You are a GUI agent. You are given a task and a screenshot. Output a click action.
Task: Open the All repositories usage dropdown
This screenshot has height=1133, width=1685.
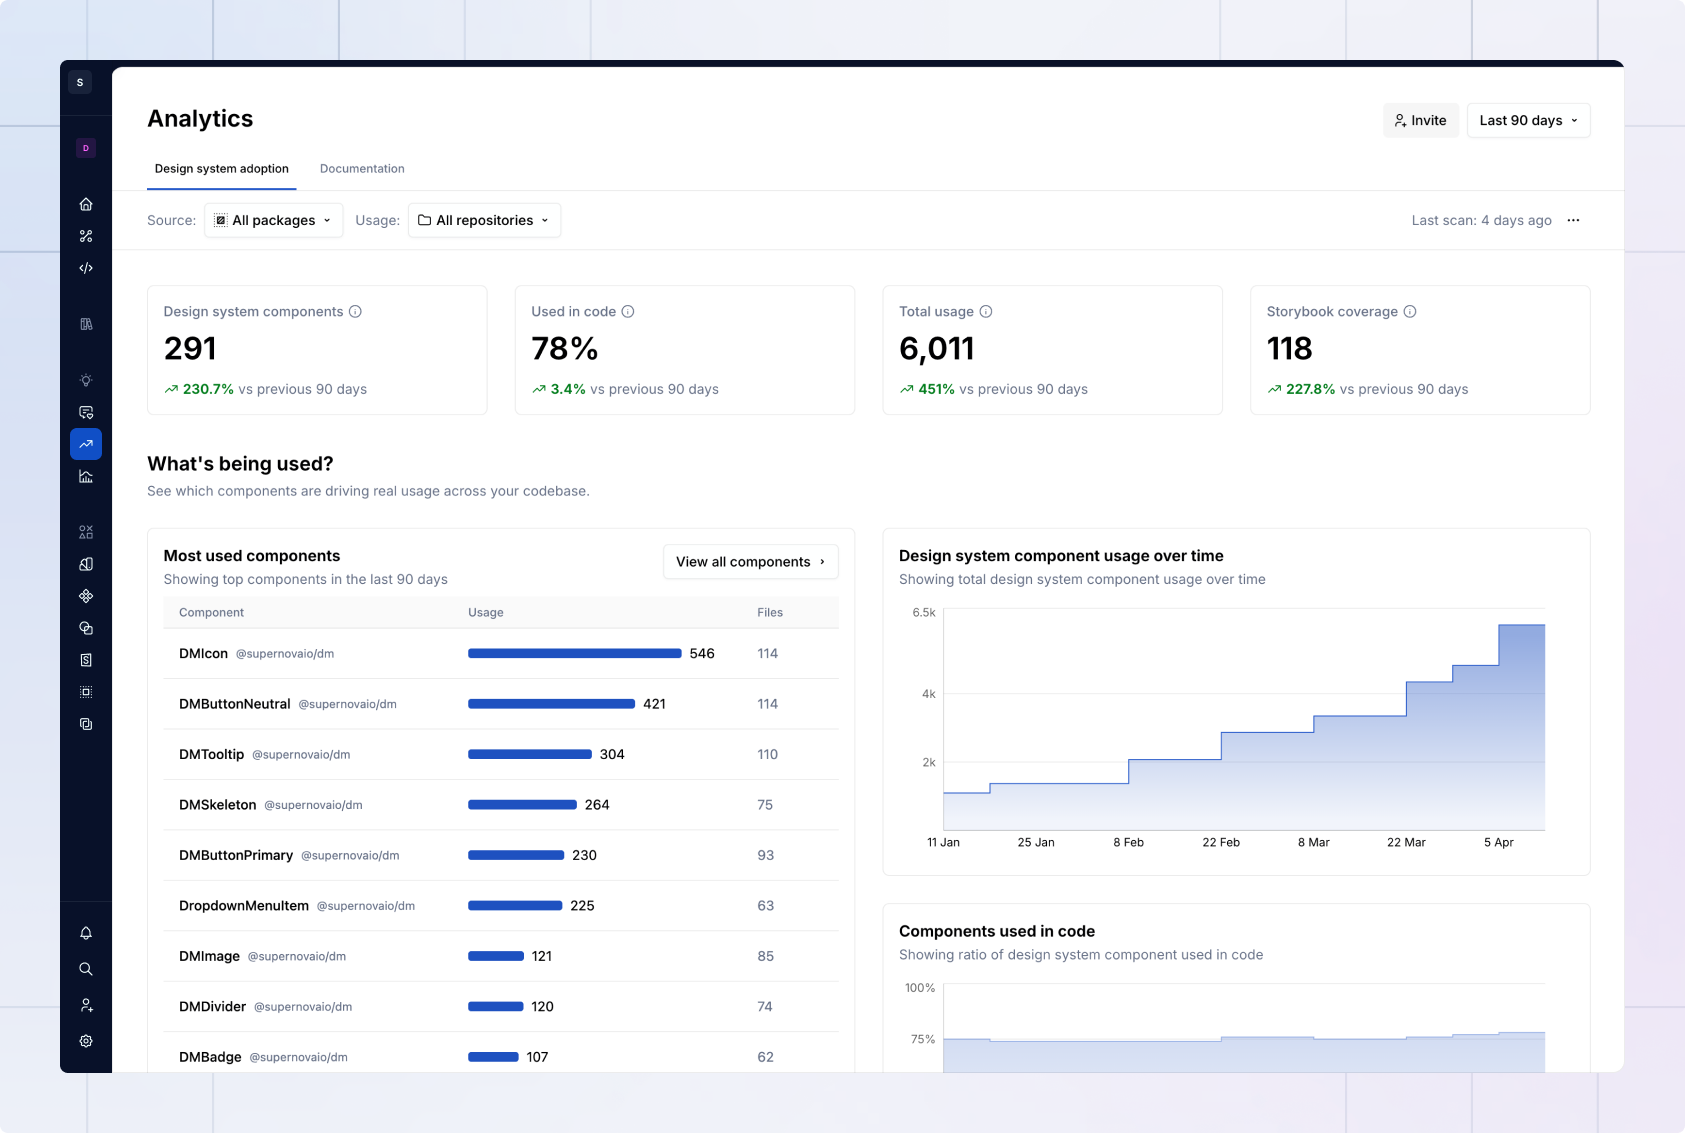point(484,220)
